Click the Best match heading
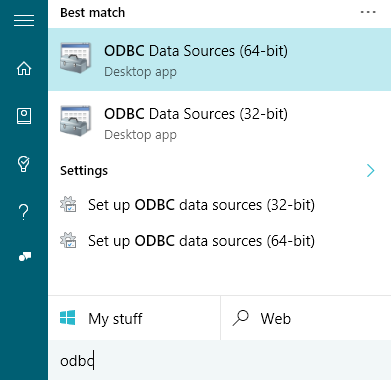391x380 pixels. [93, 13]
